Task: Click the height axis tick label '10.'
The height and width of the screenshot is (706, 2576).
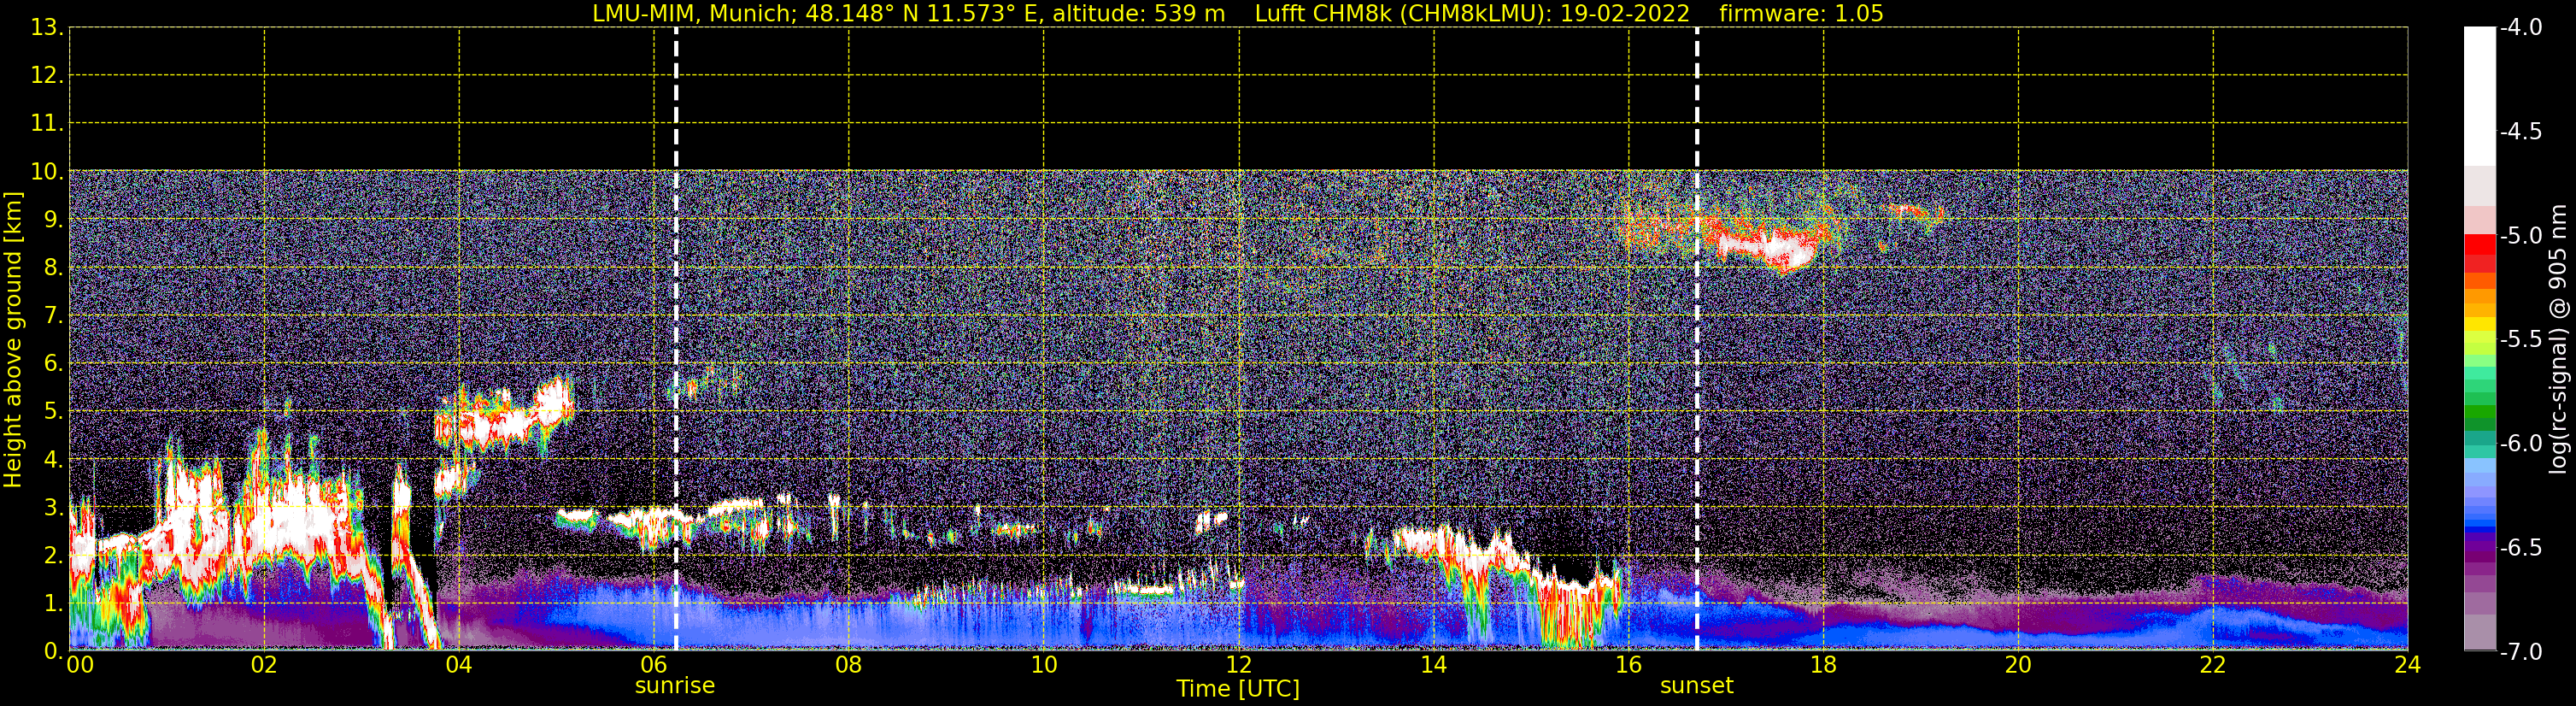Action: click(47, 172)
